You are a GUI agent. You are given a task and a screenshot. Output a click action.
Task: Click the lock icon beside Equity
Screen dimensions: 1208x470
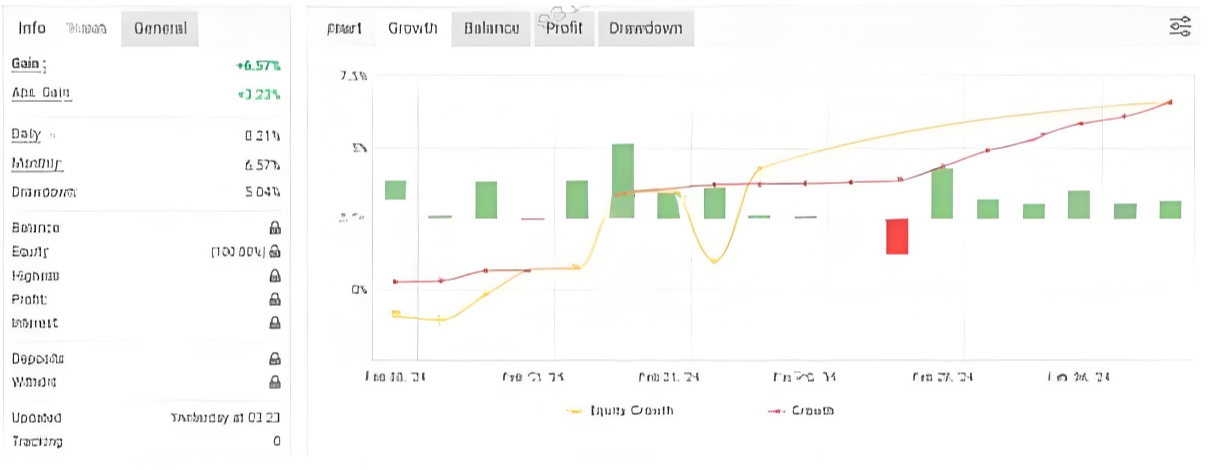click(x=274, y=252)
